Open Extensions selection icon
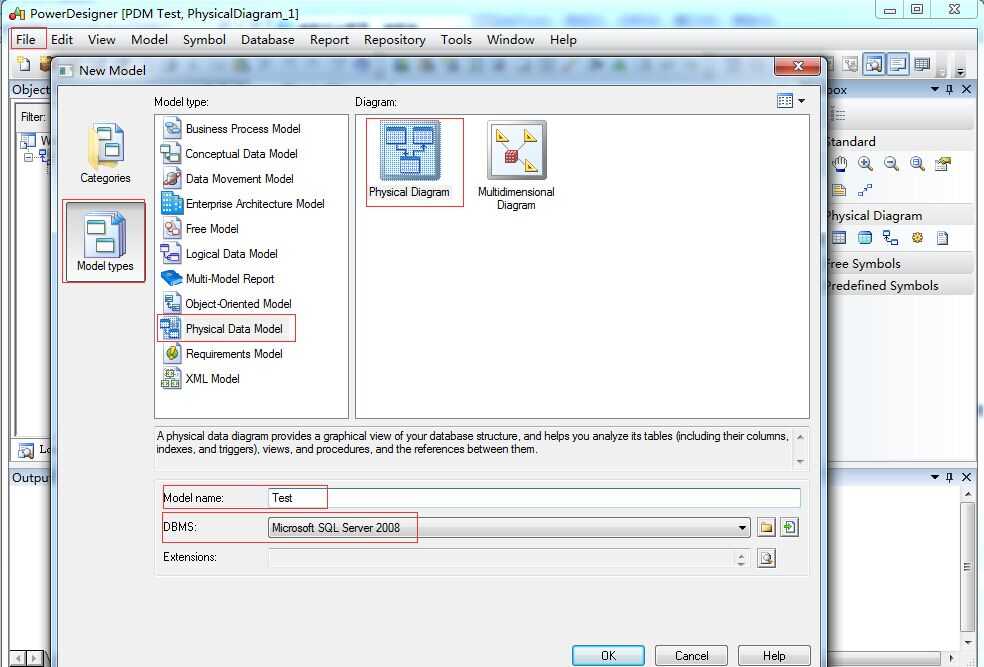Viewport: 984px width, 667px height. pyautogui.click(x=766, y=558)
